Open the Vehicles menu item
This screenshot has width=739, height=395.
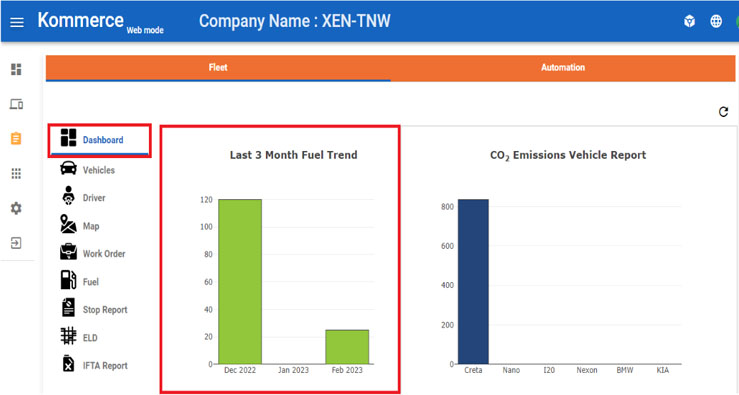pyautogui.click(x=99, y=170)
